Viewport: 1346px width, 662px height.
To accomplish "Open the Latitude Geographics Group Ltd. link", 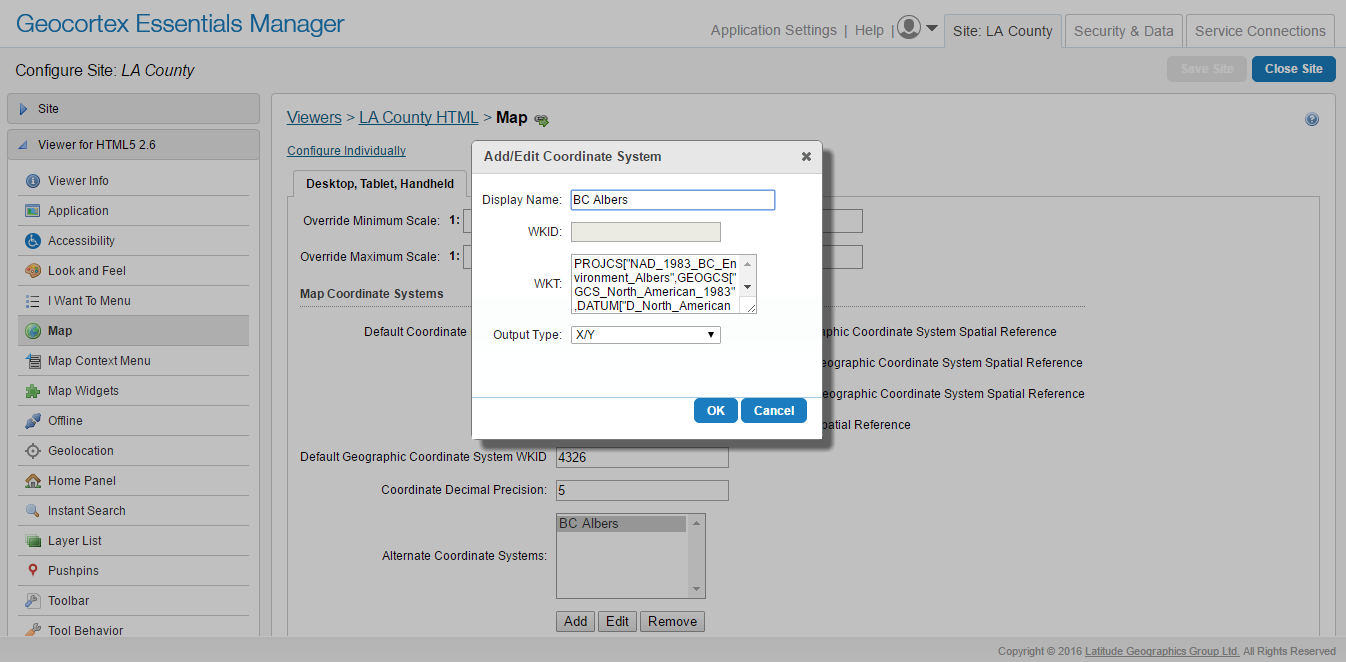I will [1162, 651].
